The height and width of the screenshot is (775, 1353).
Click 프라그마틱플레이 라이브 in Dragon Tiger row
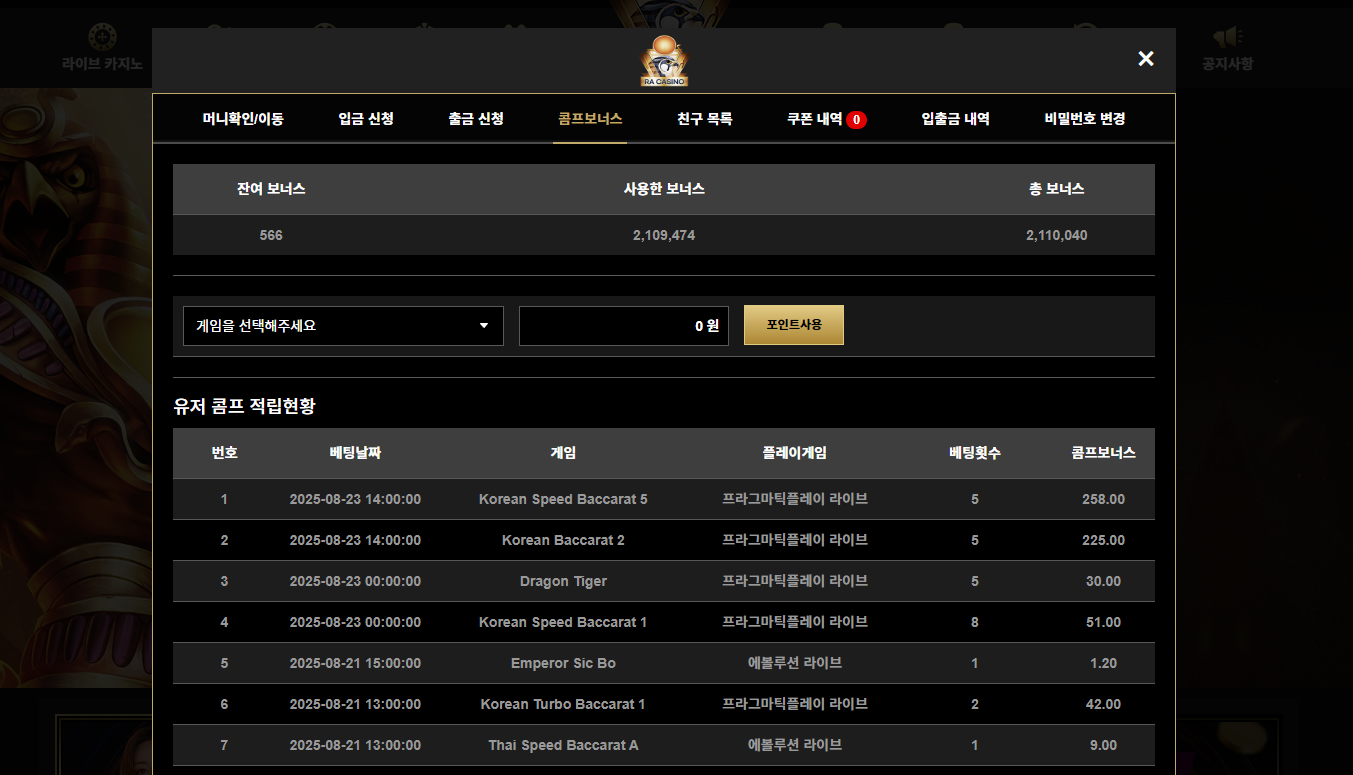[x=795, y=581]
